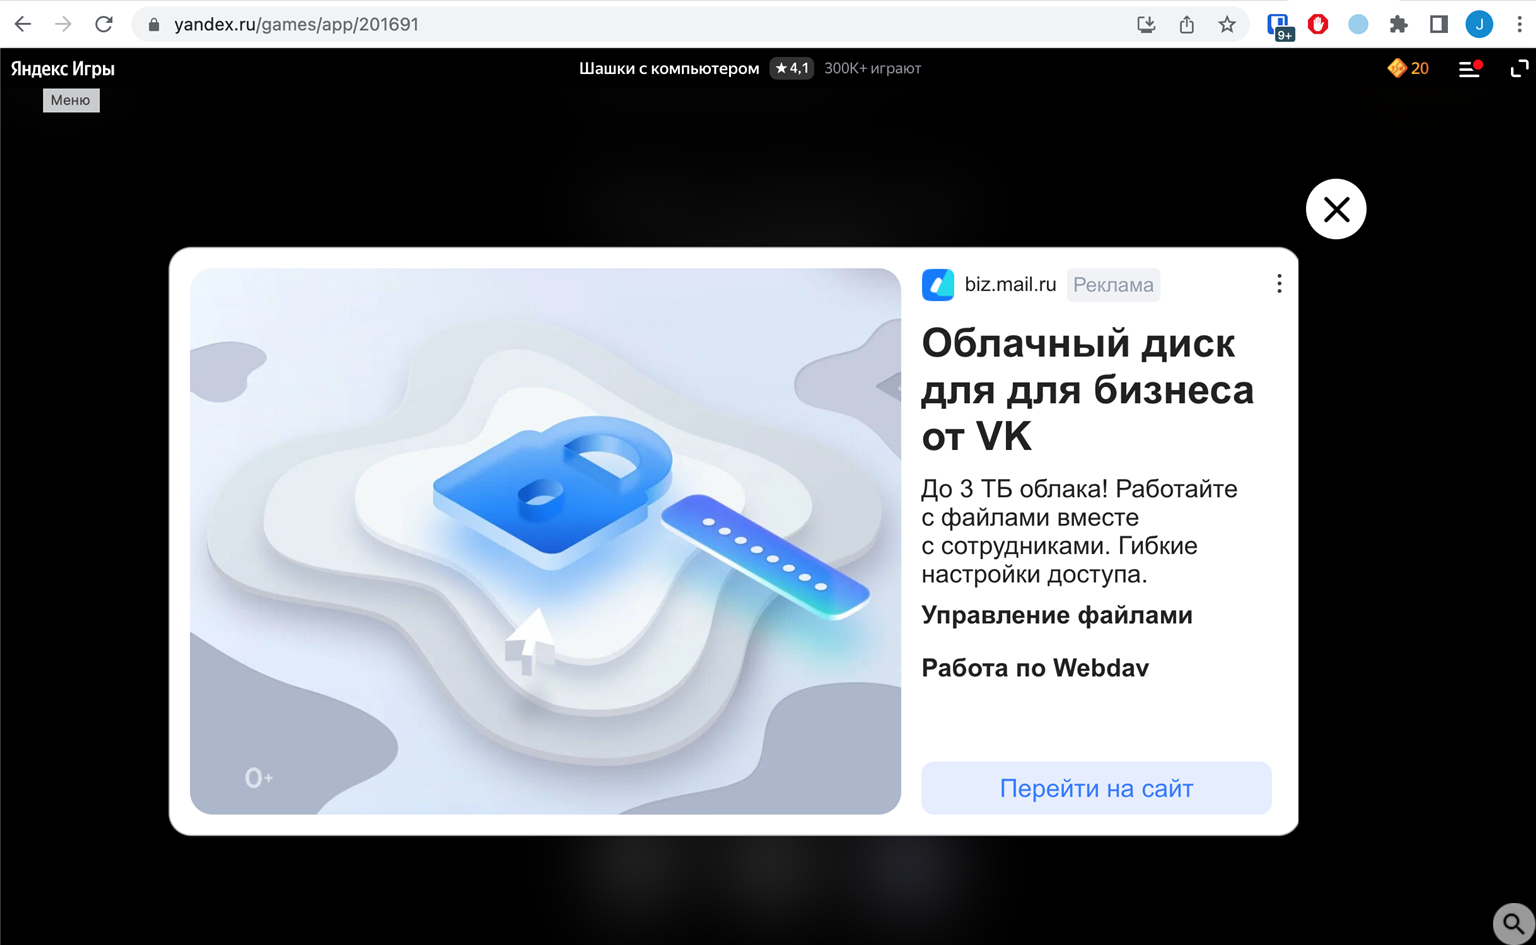Reload the current page
1536x945 pixels.
tap(104, 24)
